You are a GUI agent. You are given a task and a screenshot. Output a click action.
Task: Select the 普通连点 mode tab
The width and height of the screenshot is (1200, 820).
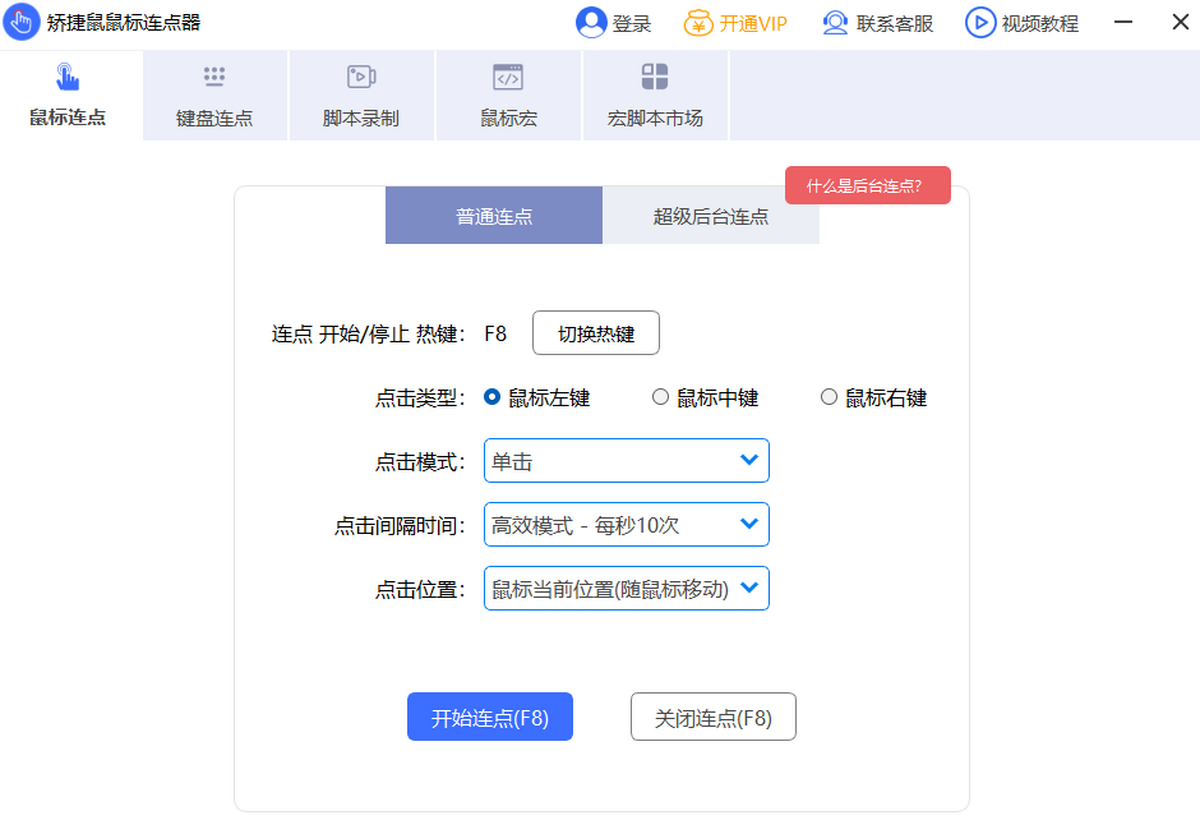(x=494, y=215)
